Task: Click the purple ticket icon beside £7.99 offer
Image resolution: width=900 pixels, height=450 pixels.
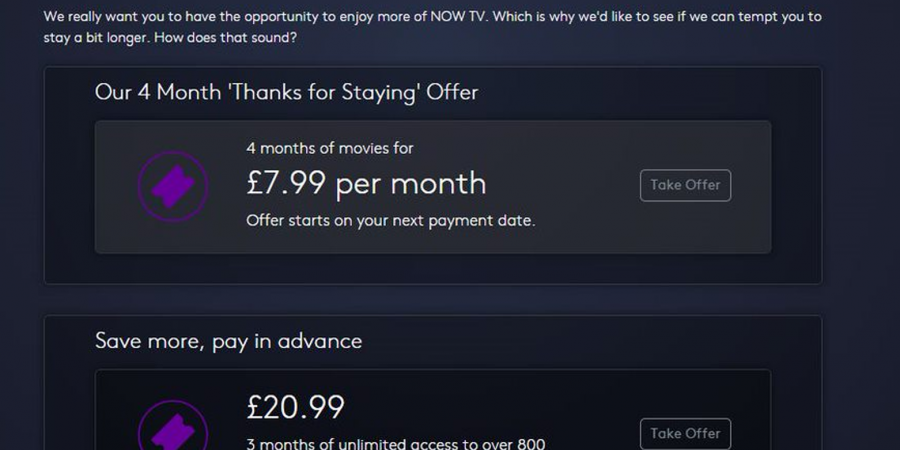Action: pyautogui.click(x=172, y=187)
